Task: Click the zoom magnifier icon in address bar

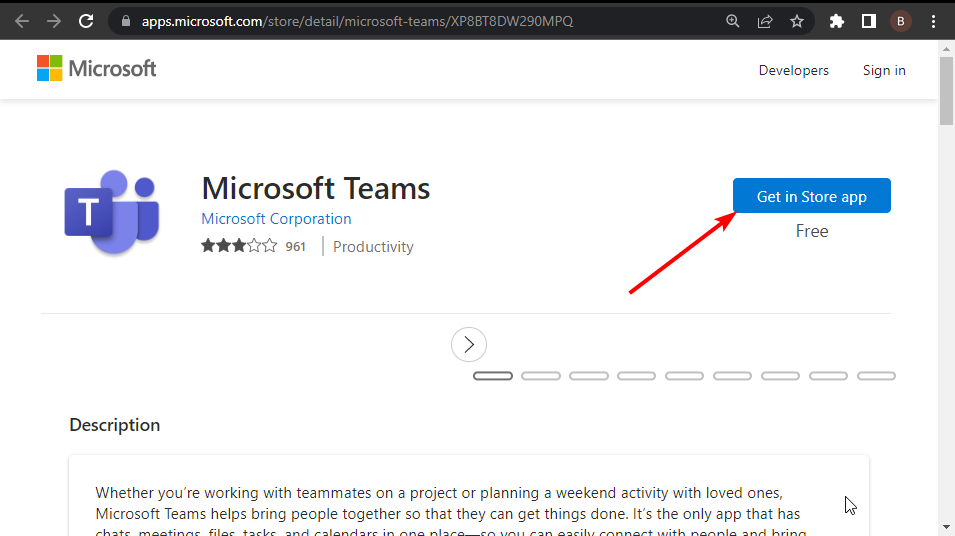Action: [733, 21]
